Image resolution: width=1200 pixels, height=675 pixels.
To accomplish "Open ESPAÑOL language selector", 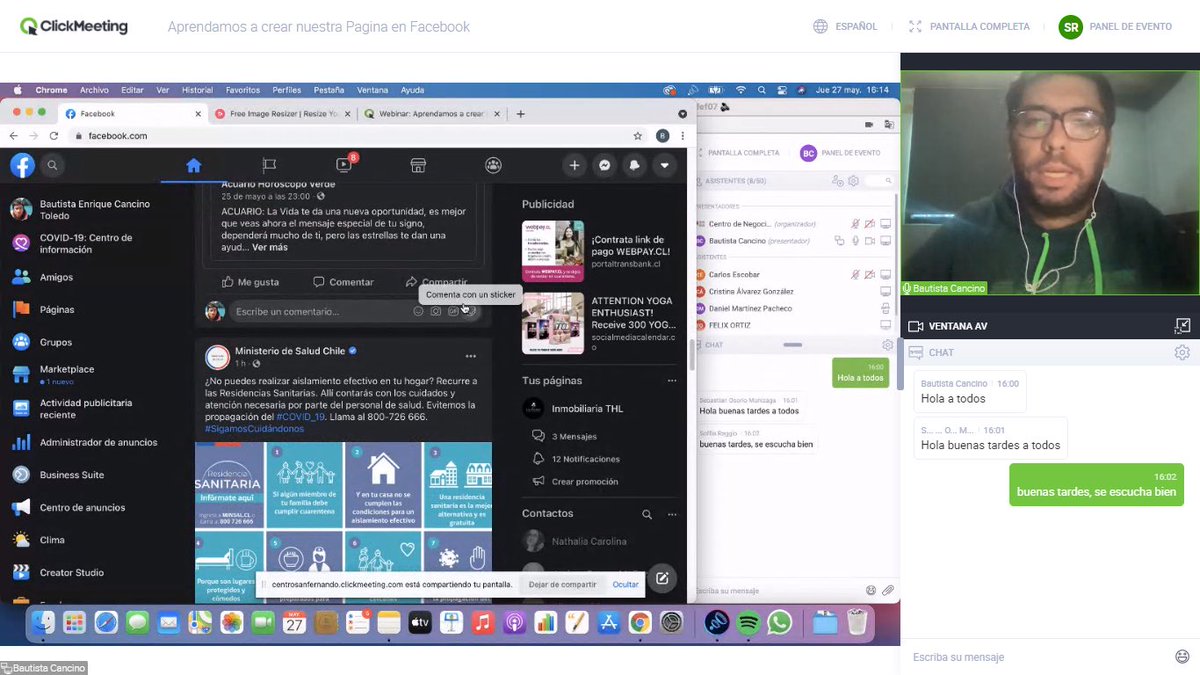I will [845, 26].
